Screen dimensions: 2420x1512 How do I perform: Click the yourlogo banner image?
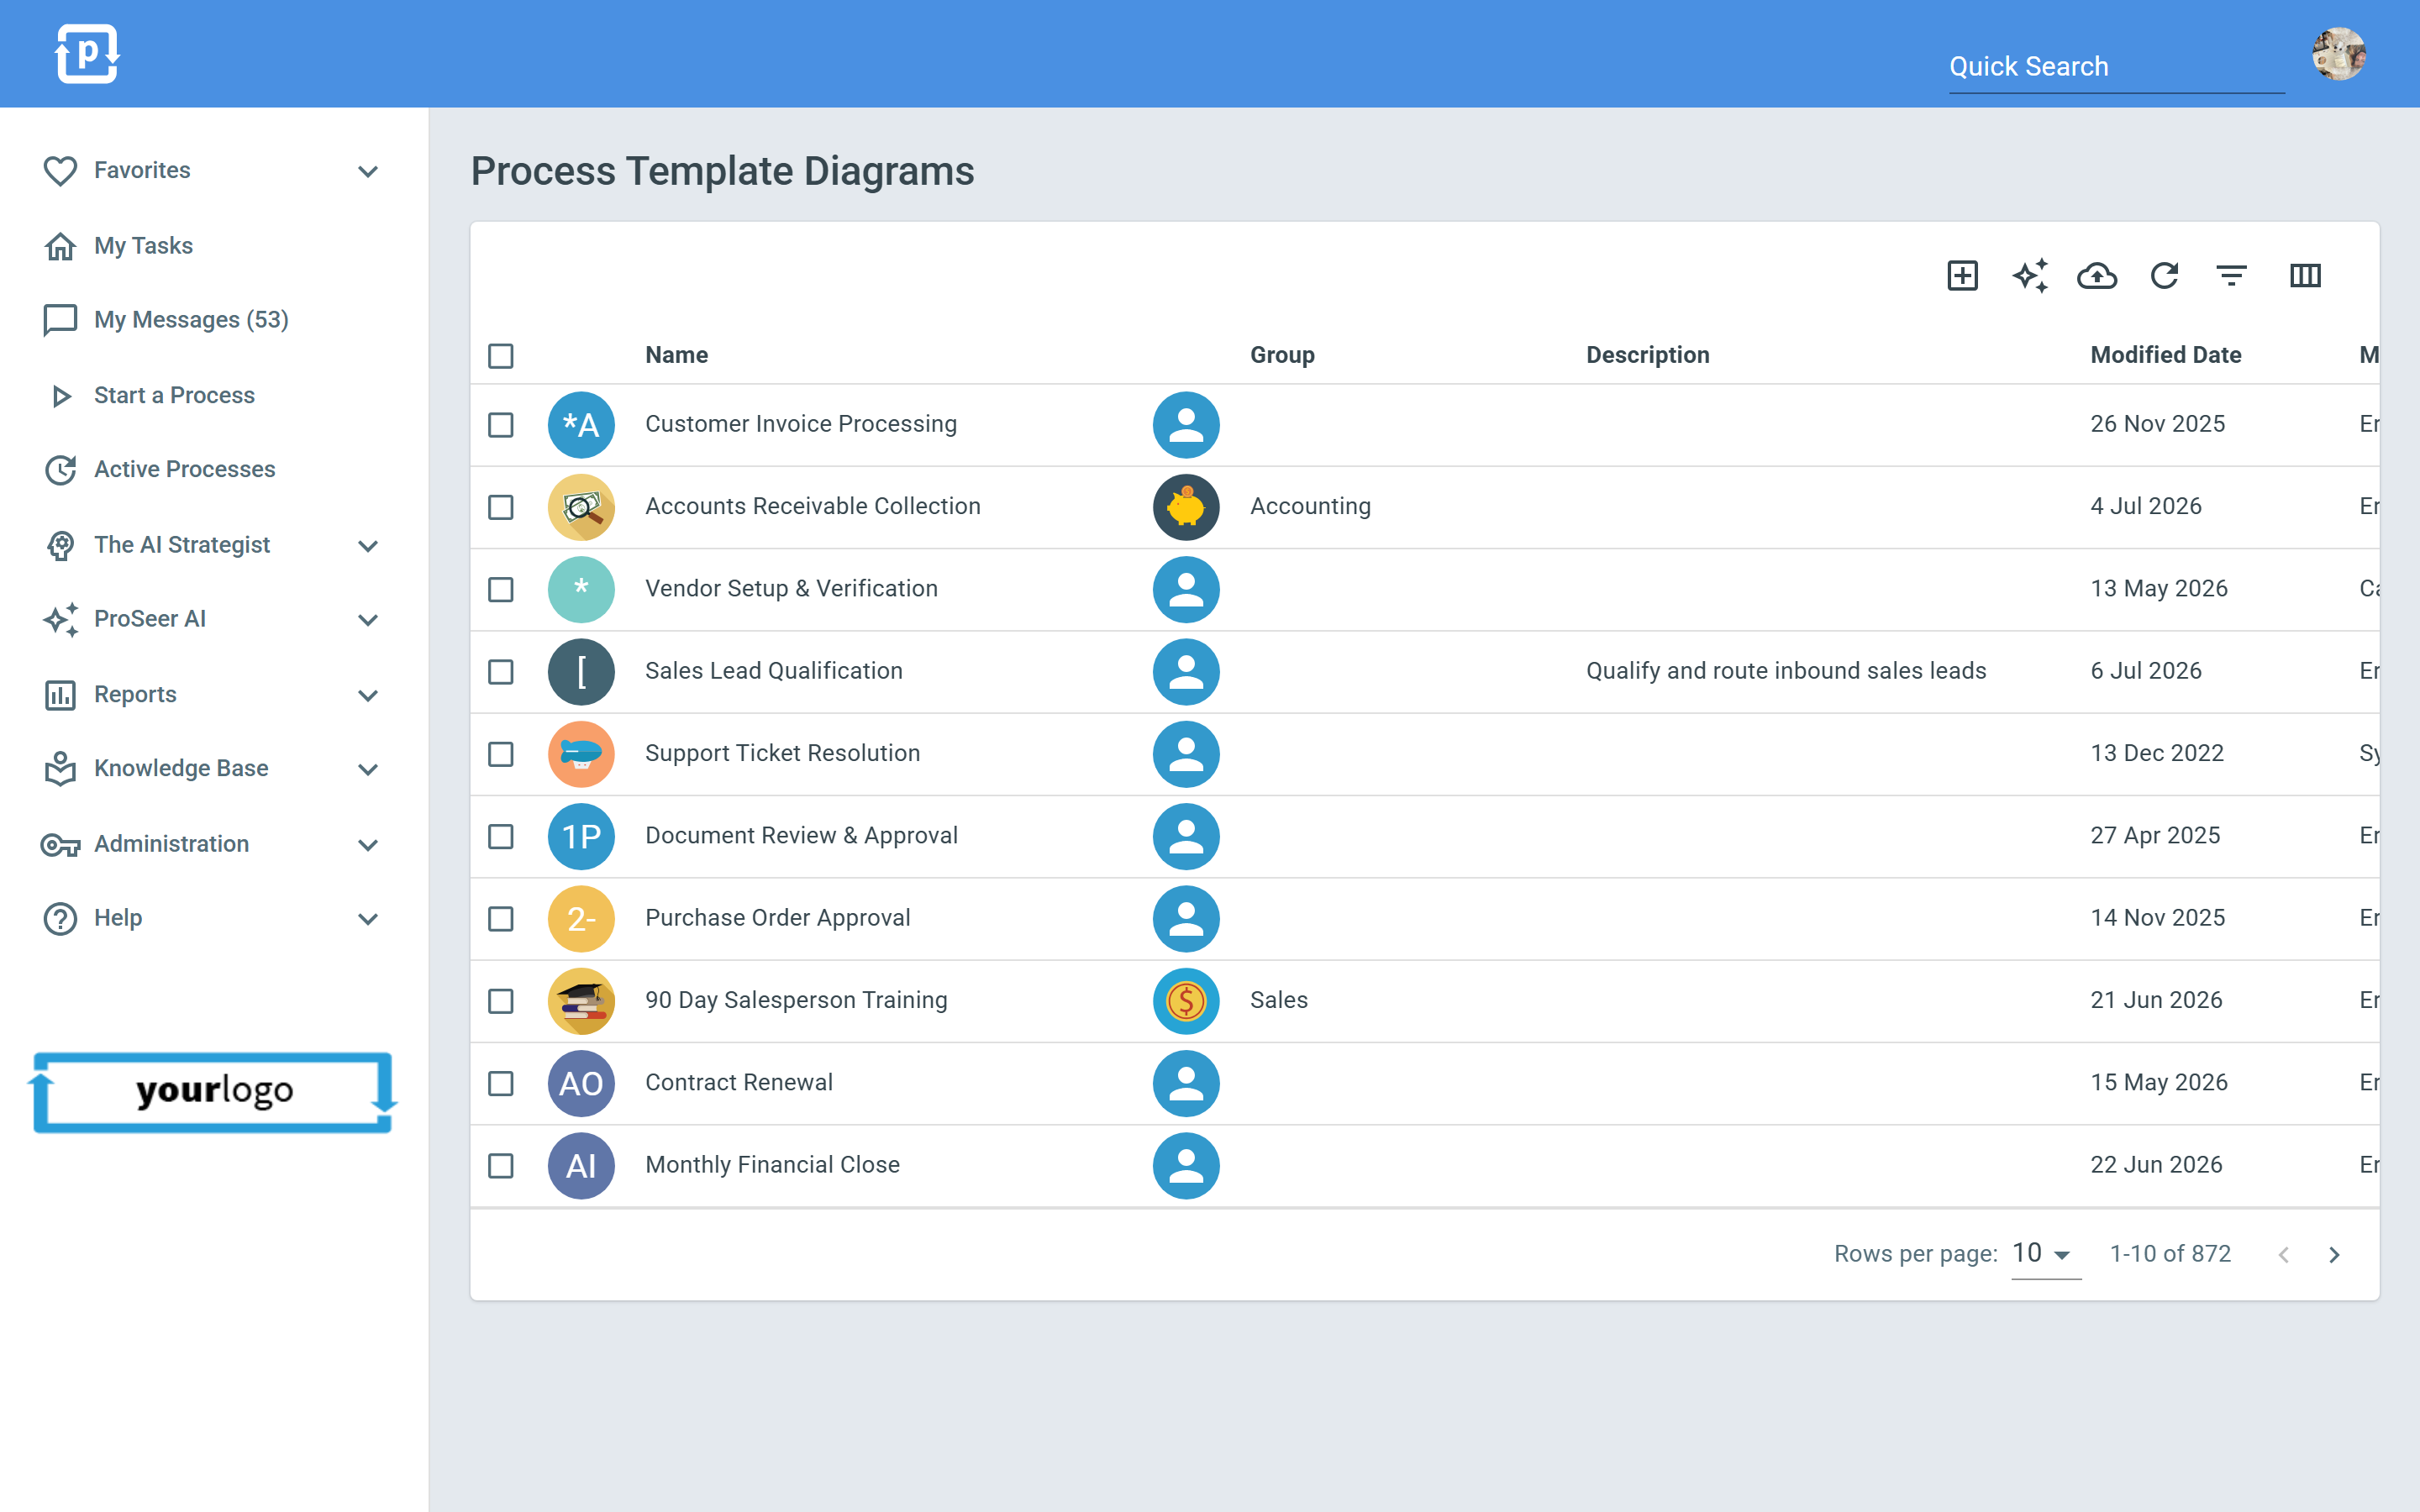[213, 1091]
